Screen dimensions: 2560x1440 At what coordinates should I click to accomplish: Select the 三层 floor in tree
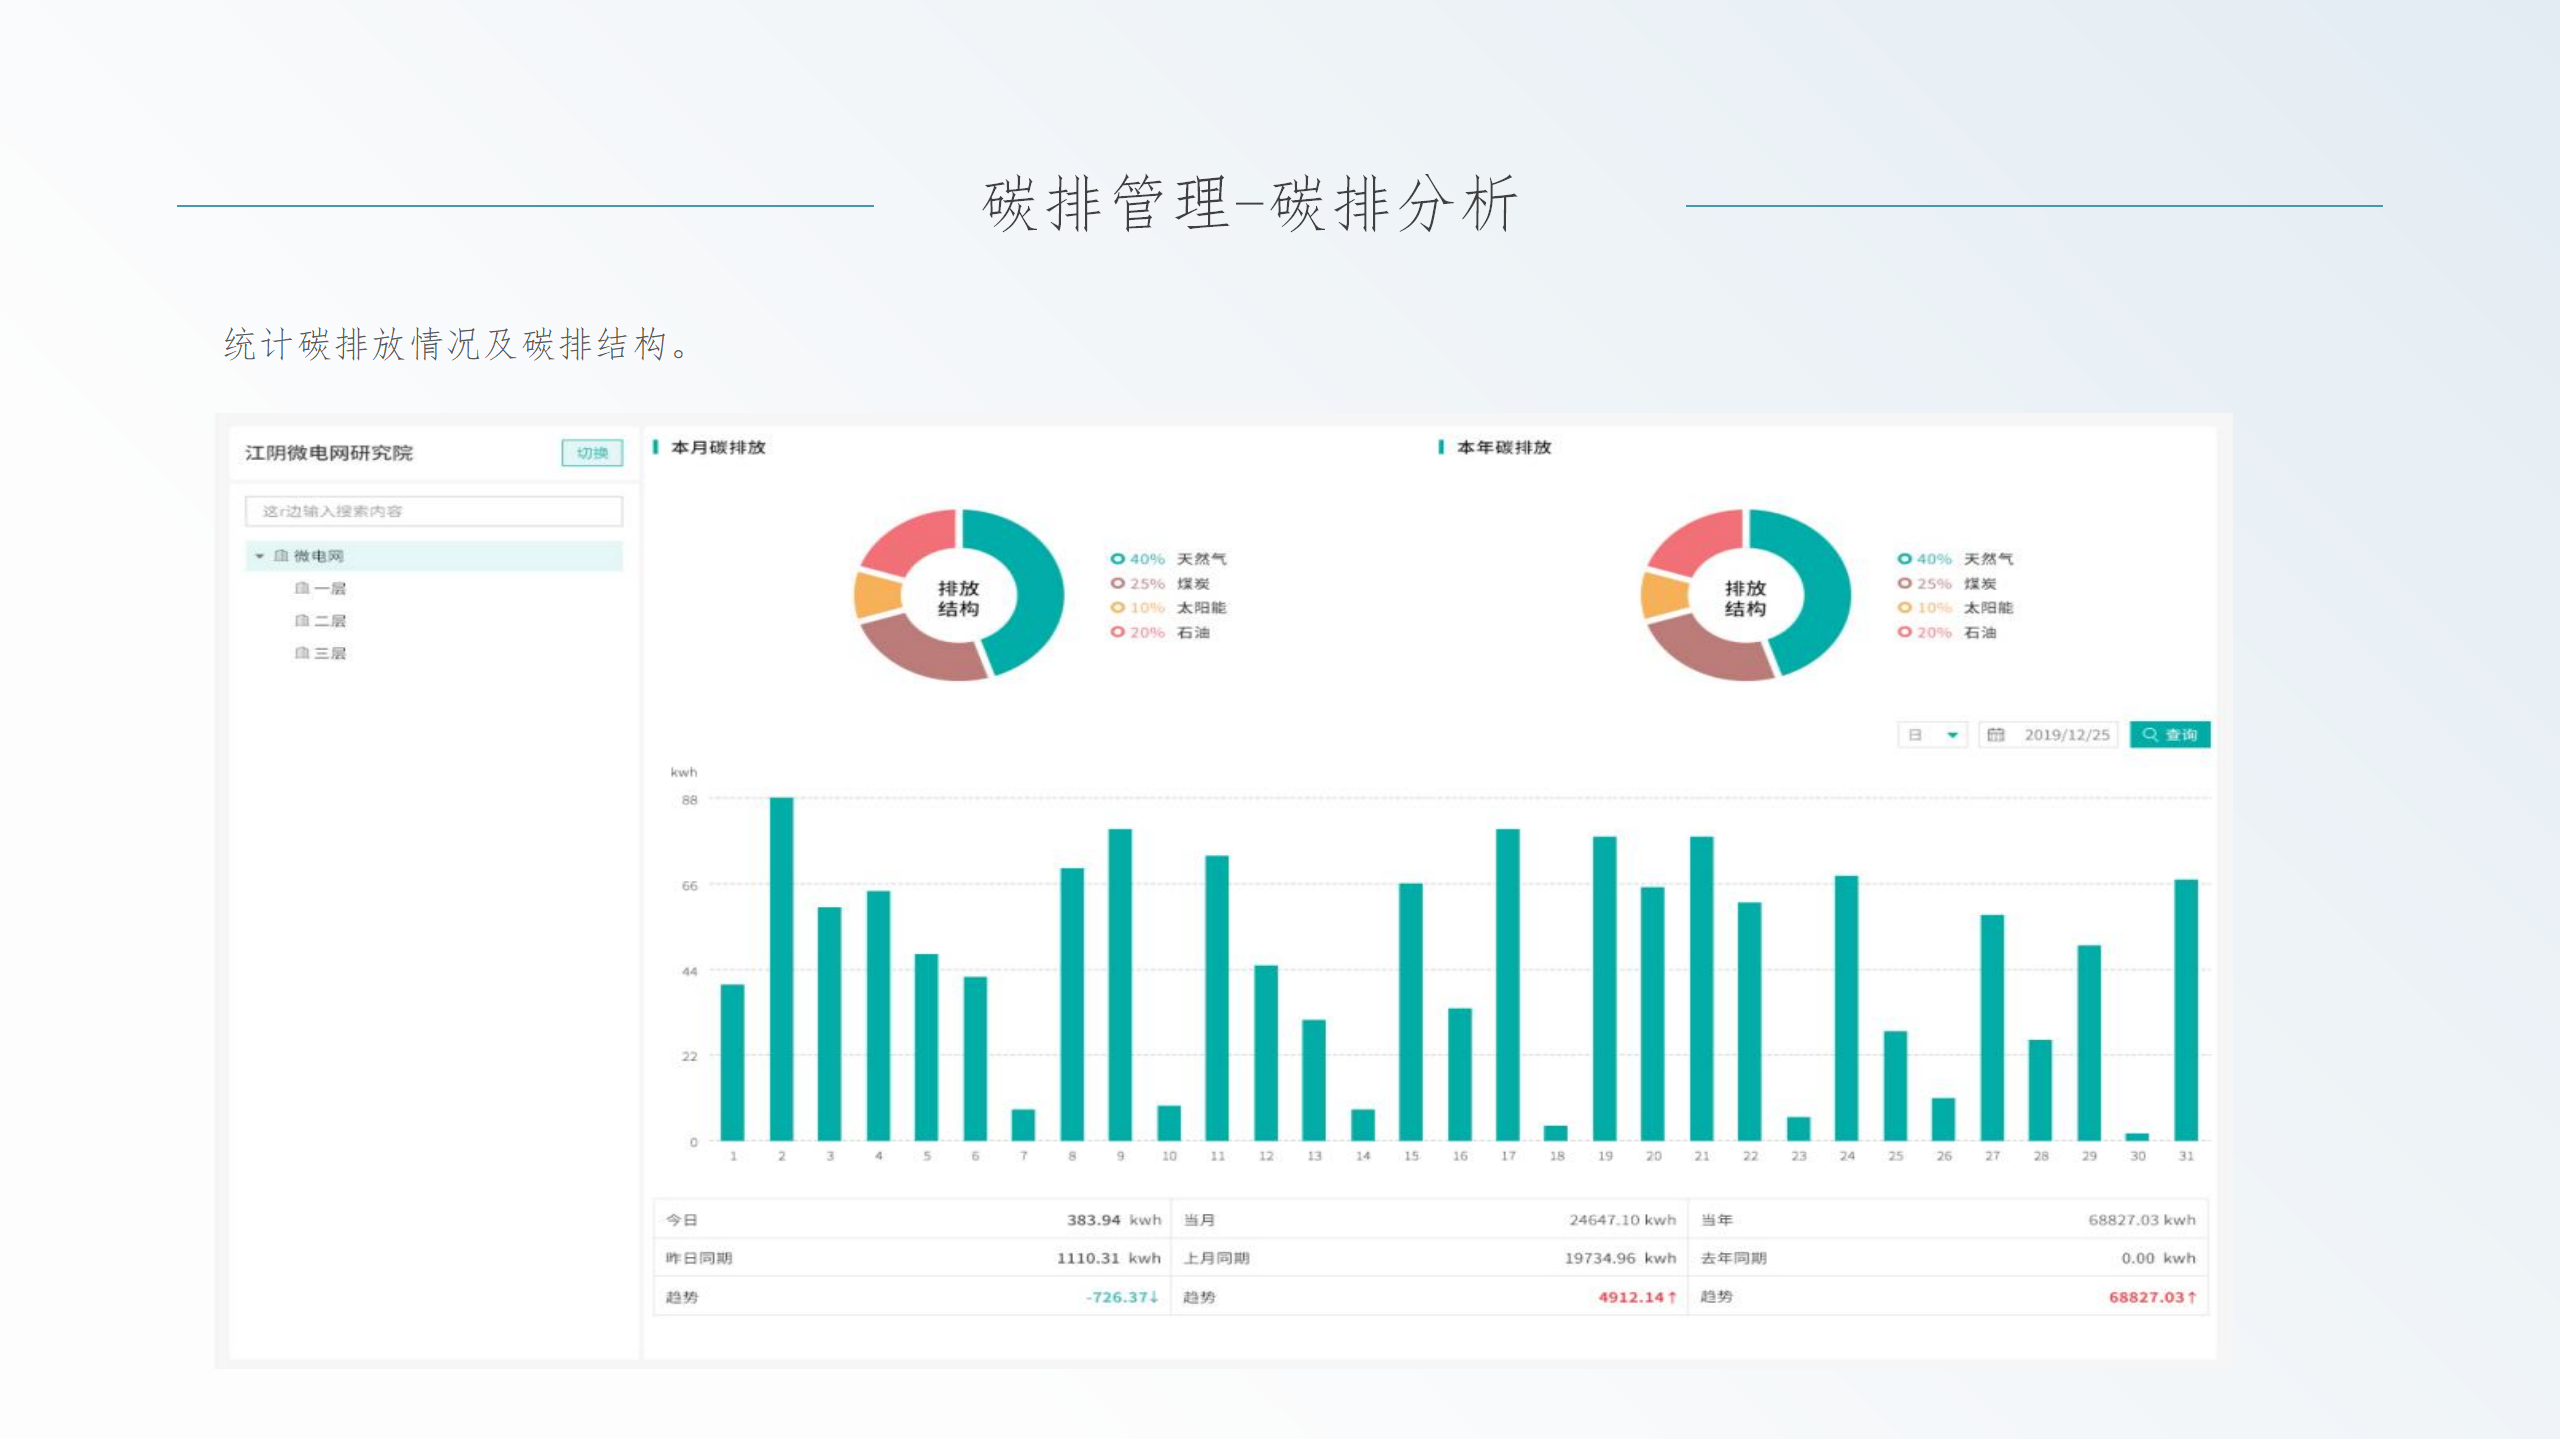tap(330, 653)
